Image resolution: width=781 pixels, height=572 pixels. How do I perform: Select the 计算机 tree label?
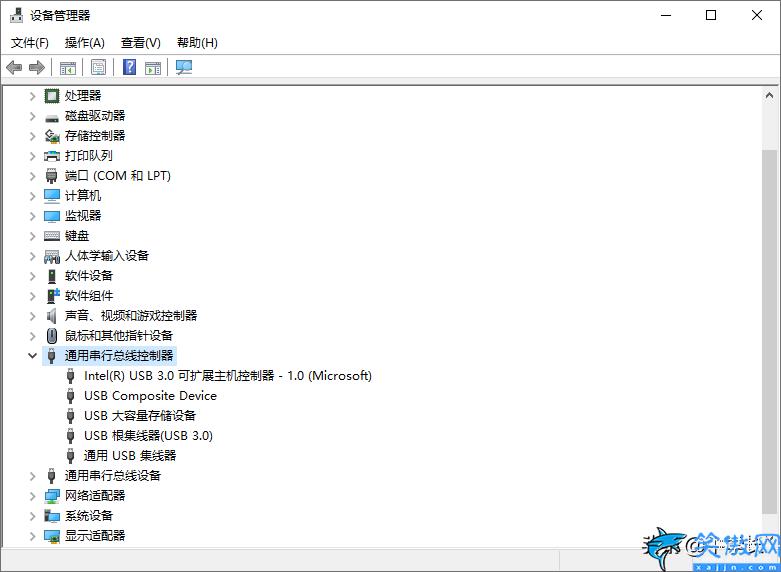pyautogui.click(x=83, y=196)
